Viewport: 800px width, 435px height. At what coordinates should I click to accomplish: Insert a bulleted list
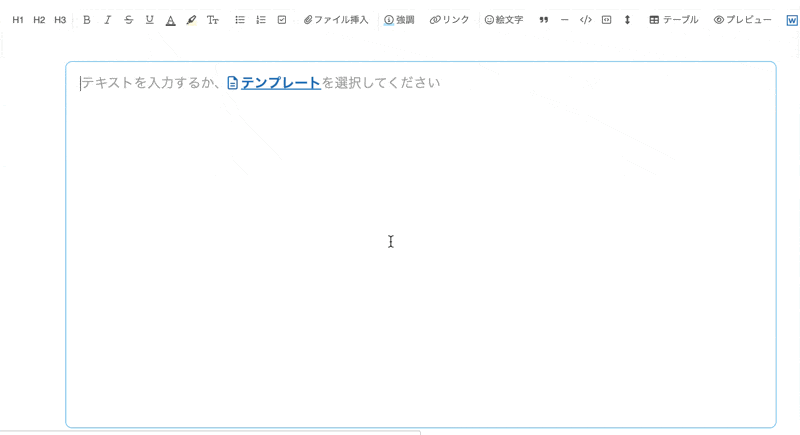pos(240,20)
